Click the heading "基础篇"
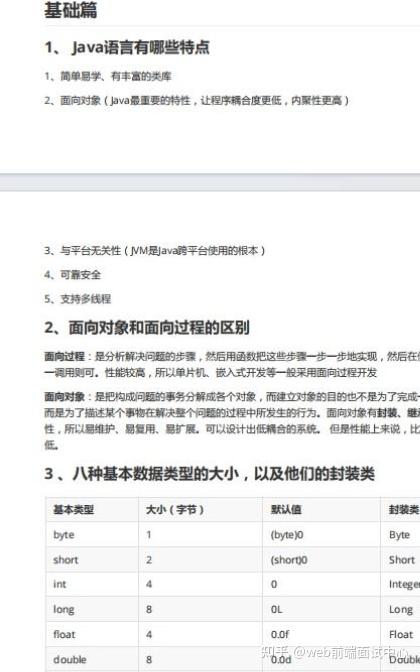Image resolution: width=420 pixels, height=672 pixels. (71, 10)
